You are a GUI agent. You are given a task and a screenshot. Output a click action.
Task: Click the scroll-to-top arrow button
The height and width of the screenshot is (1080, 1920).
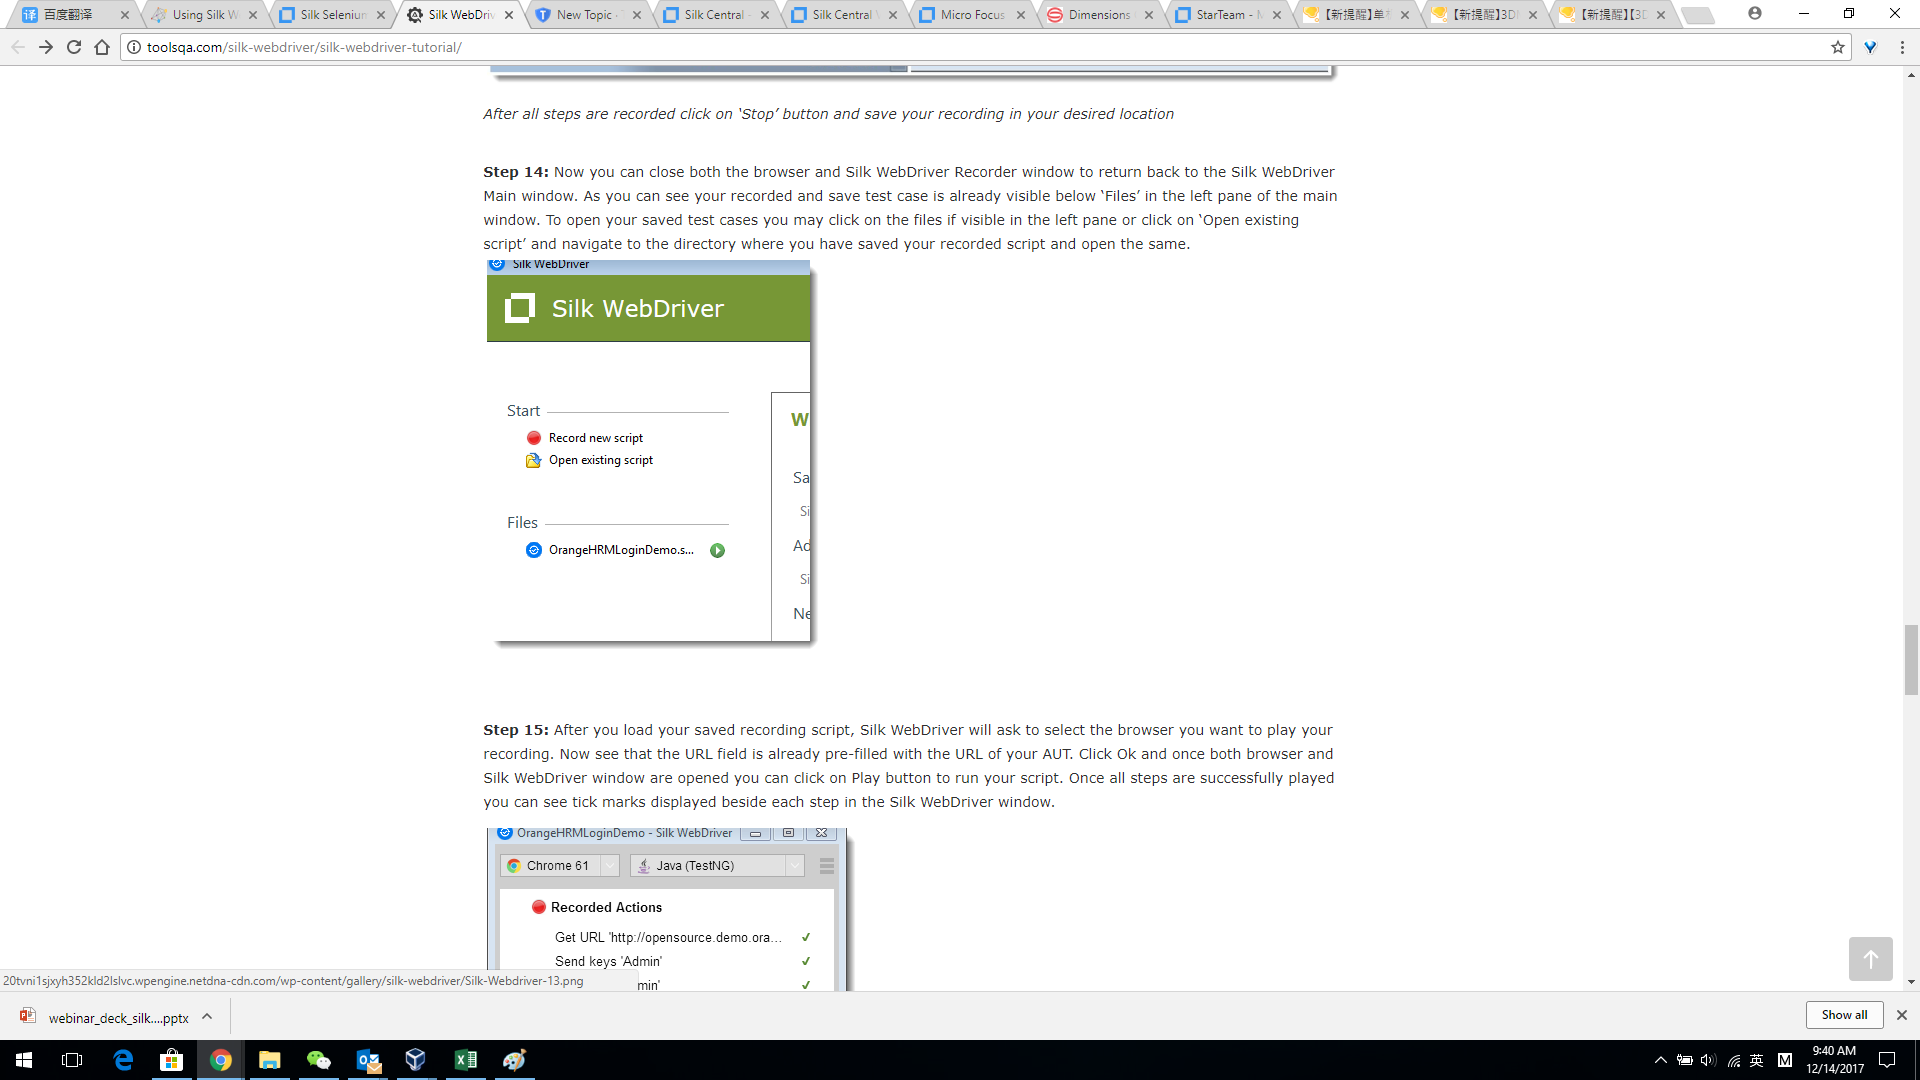[1870, 959]
